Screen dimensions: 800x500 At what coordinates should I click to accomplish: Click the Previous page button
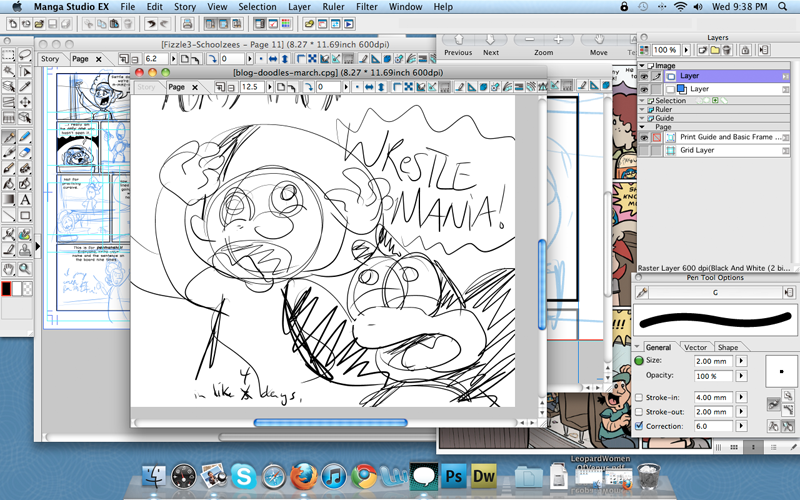coord(457,45)
